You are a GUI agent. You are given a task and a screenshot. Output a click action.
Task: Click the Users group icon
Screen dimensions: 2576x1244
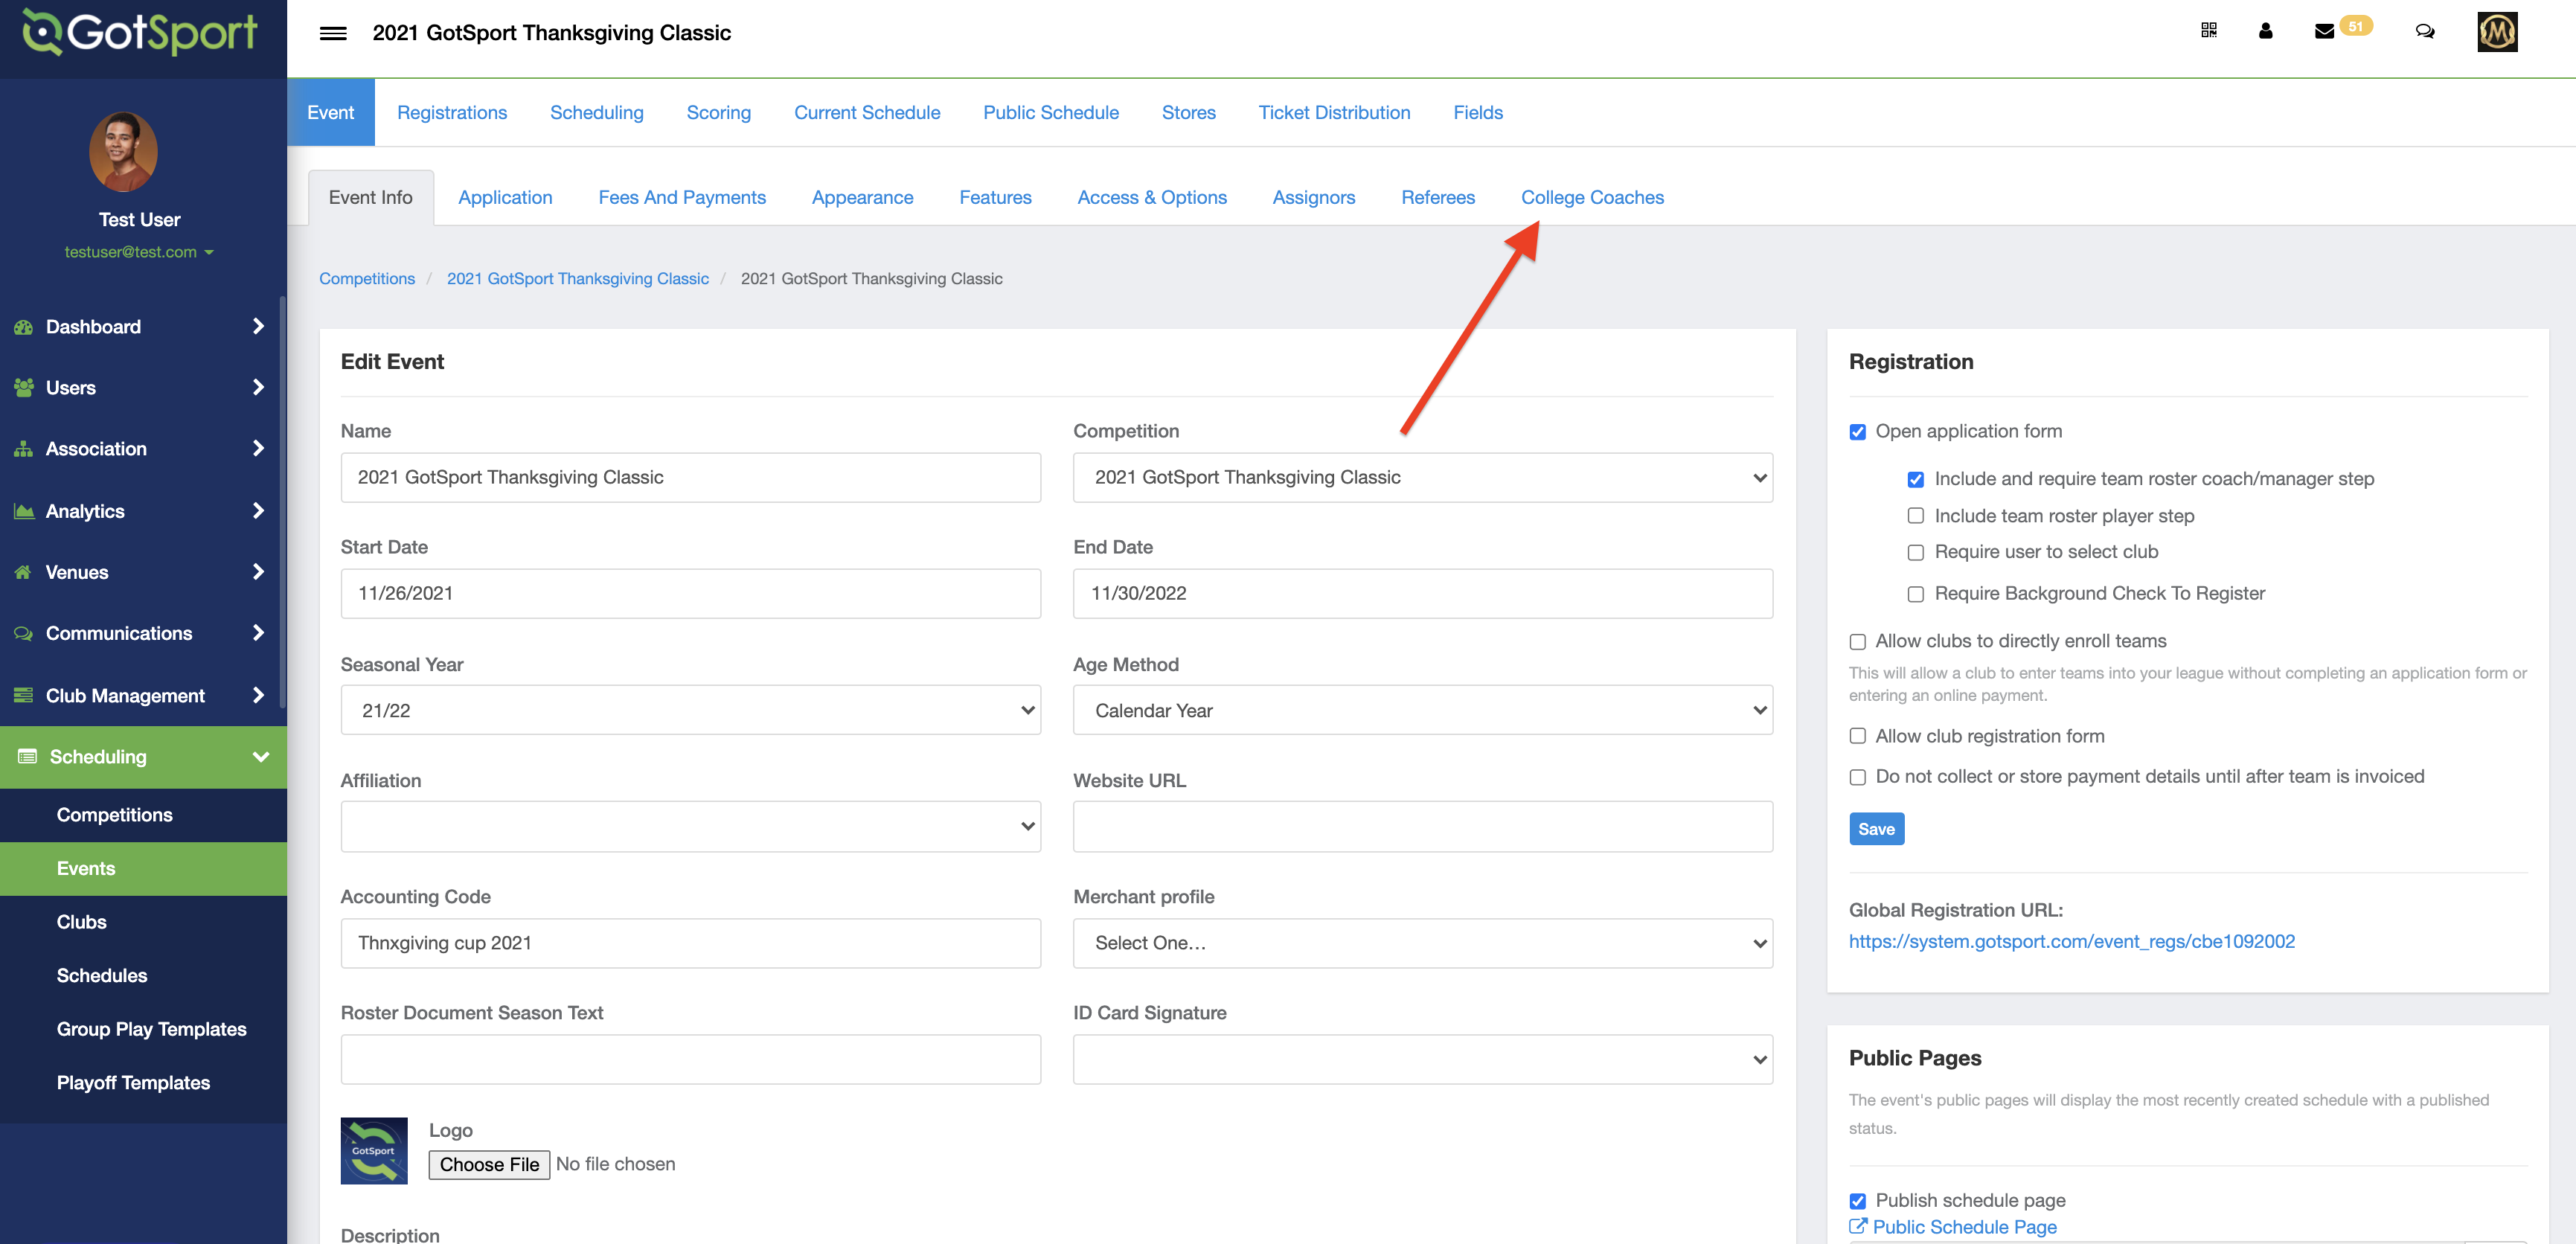(24, 388)
